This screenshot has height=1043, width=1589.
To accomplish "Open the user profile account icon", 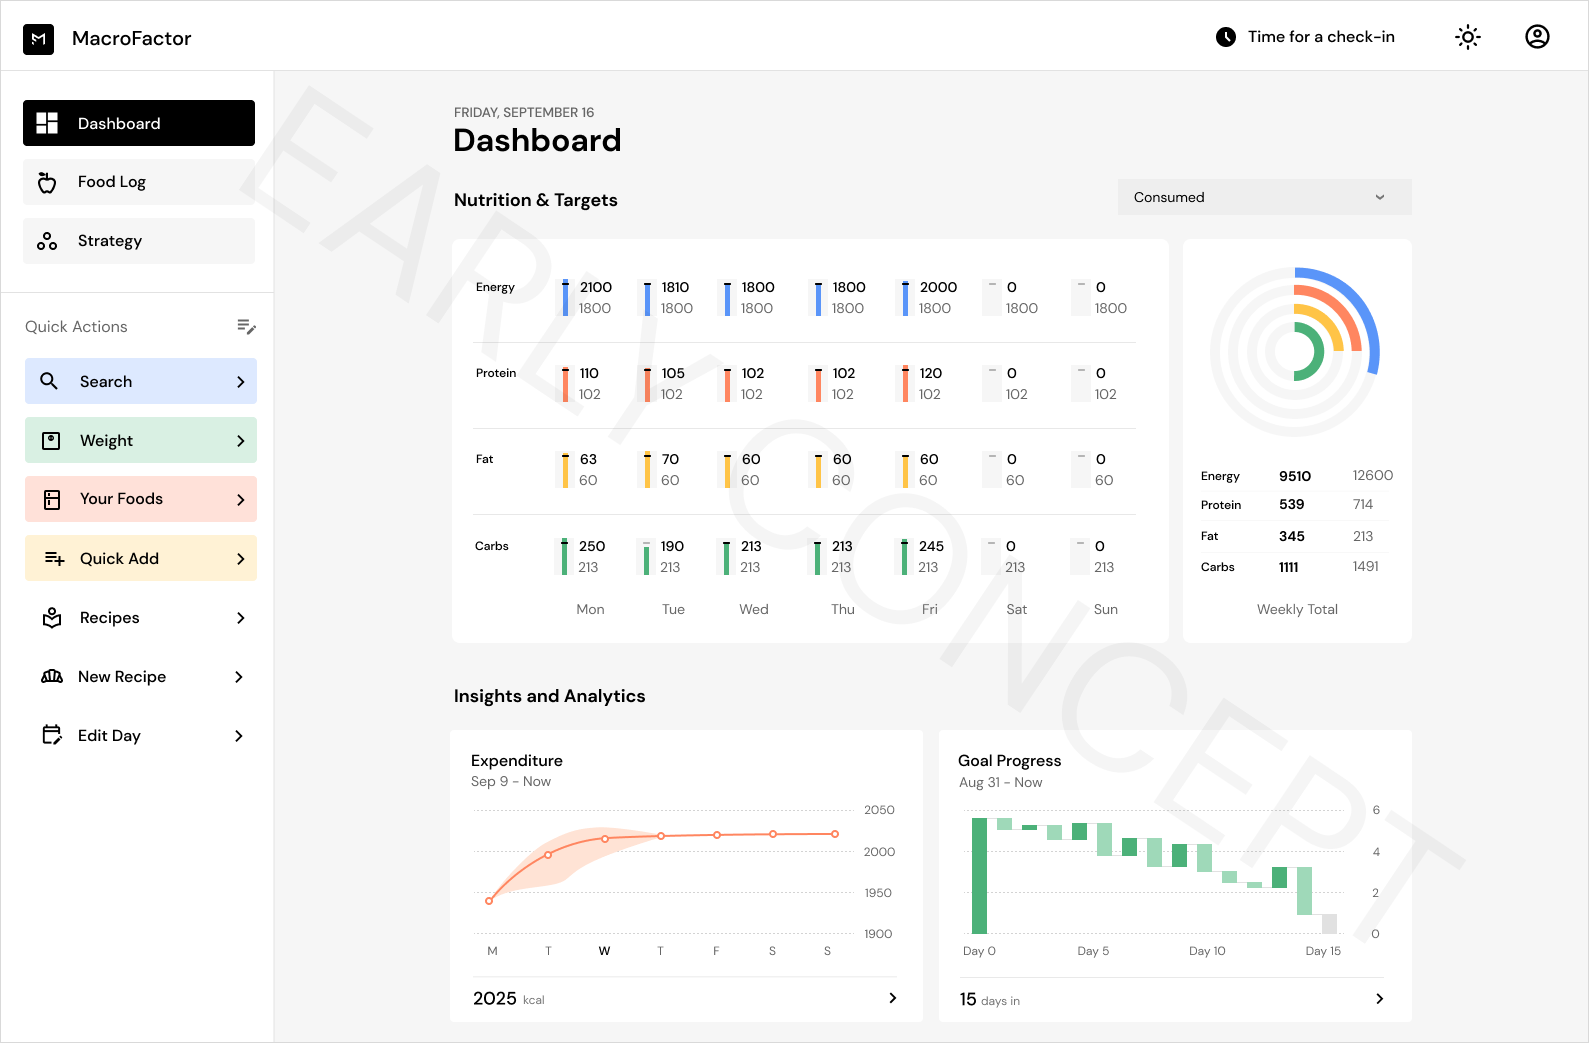I will 1536,37.
